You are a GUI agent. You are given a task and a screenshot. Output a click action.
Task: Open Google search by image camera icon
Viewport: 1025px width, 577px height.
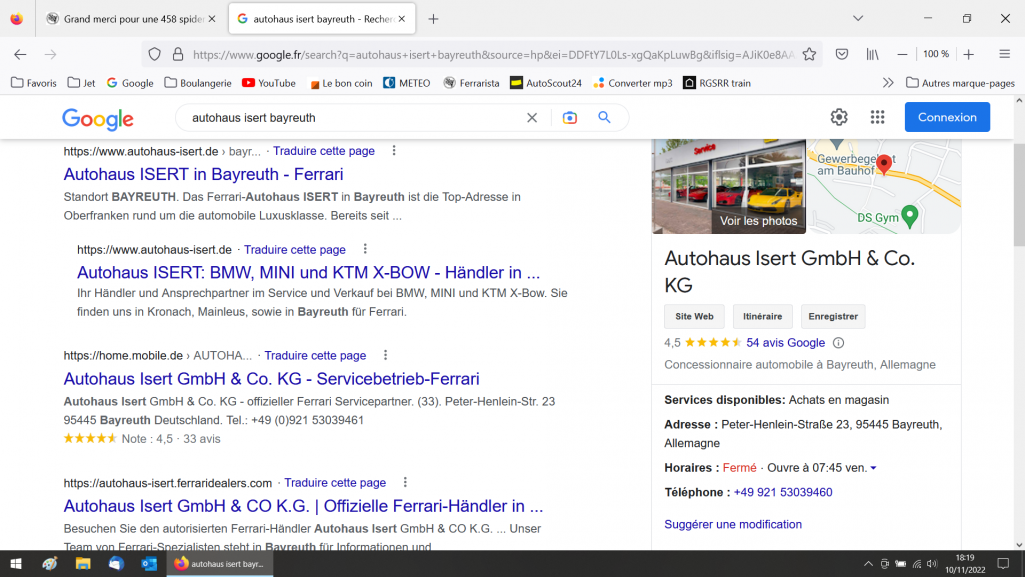569,117
